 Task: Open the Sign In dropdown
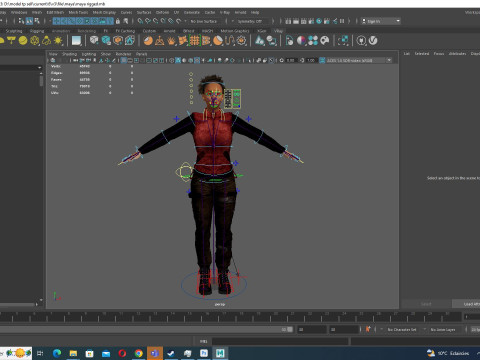click(x=381, y=21)
